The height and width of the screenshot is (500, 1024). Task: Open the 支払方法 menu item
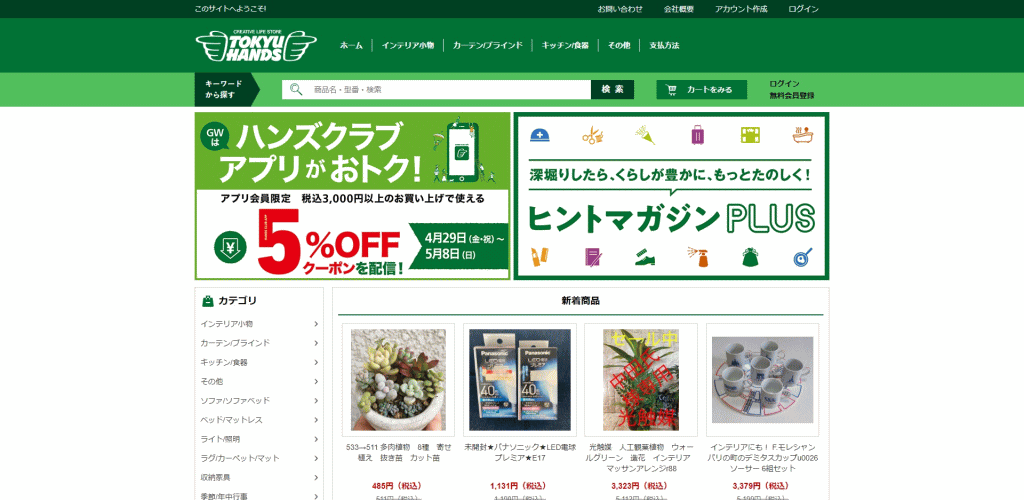click(664, 46)
